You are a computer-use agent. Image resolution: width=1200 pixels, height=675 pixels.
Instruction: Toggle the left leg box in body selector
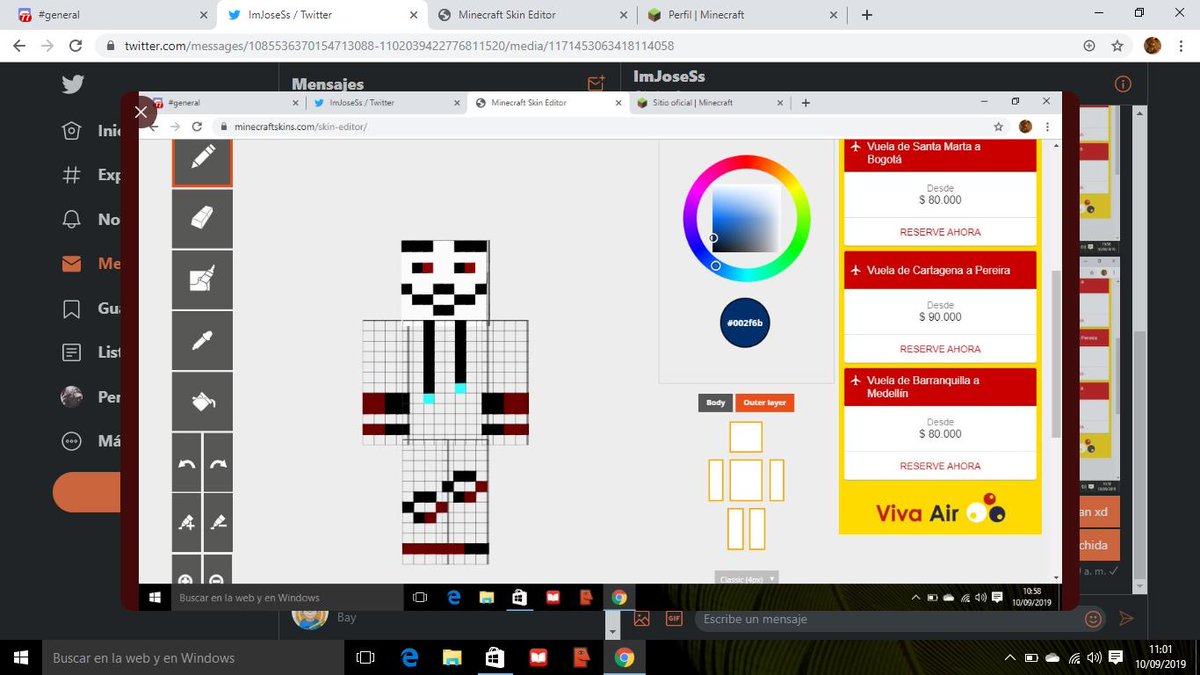click(736, 528)
